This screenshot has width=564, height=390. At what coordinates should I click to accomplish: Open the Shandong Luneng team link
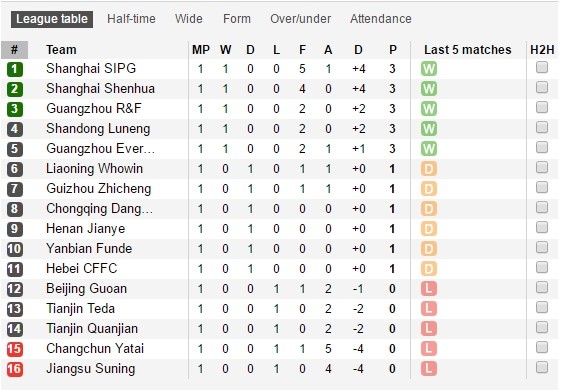[98, 129]
